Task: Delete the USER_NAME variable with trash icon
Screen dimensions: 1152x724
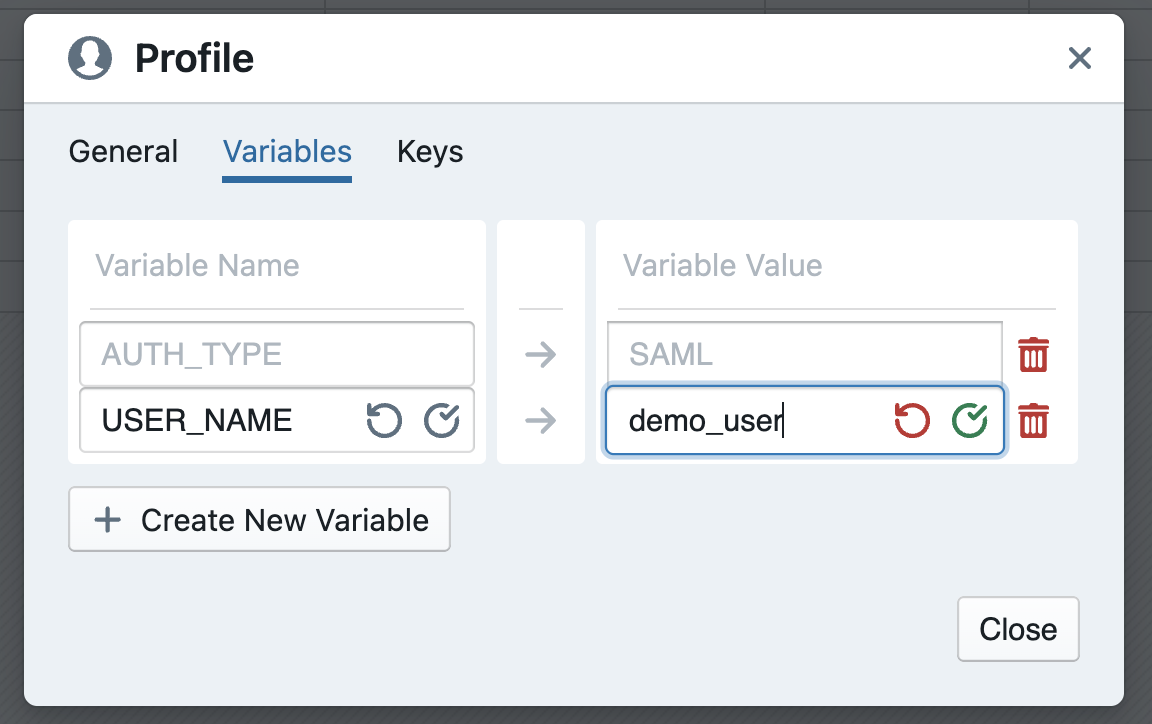Action: 1033,421
